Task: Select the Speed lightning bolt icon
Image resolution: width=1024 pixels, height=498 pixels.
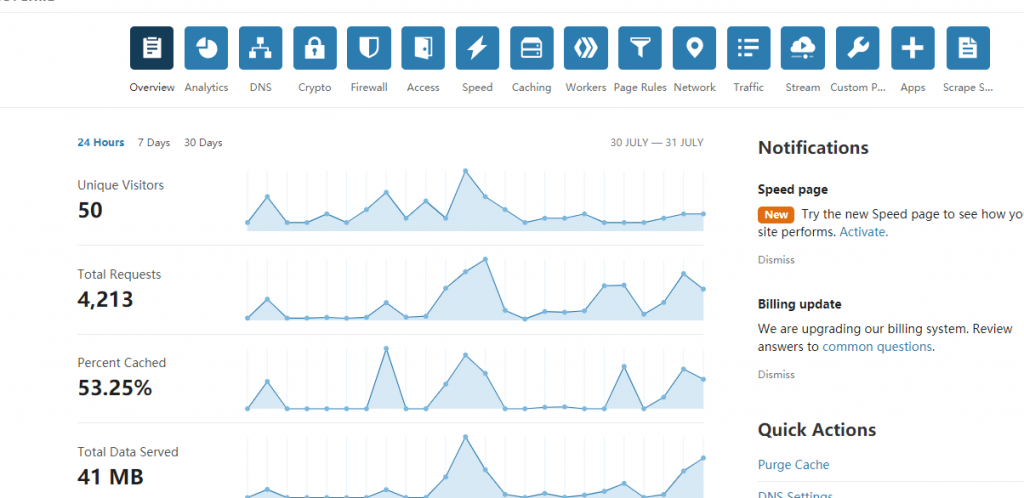Action: click(x=477, y=48)
